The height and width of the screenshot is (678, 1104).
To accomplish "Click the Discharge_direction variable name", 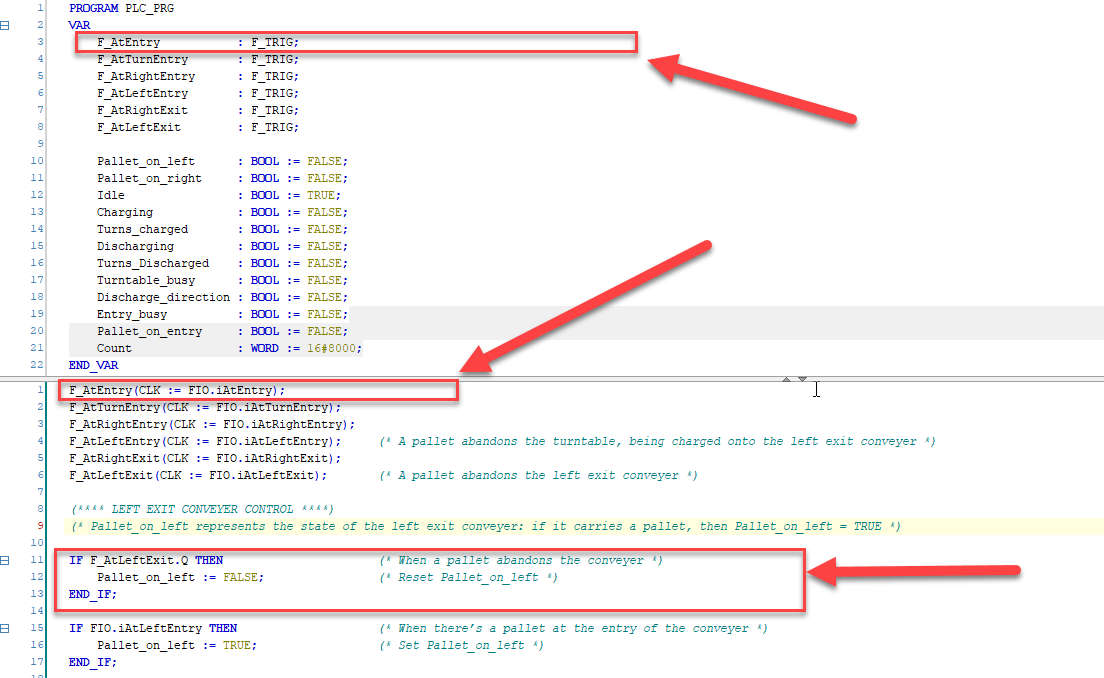I will (x=162, y=297).
